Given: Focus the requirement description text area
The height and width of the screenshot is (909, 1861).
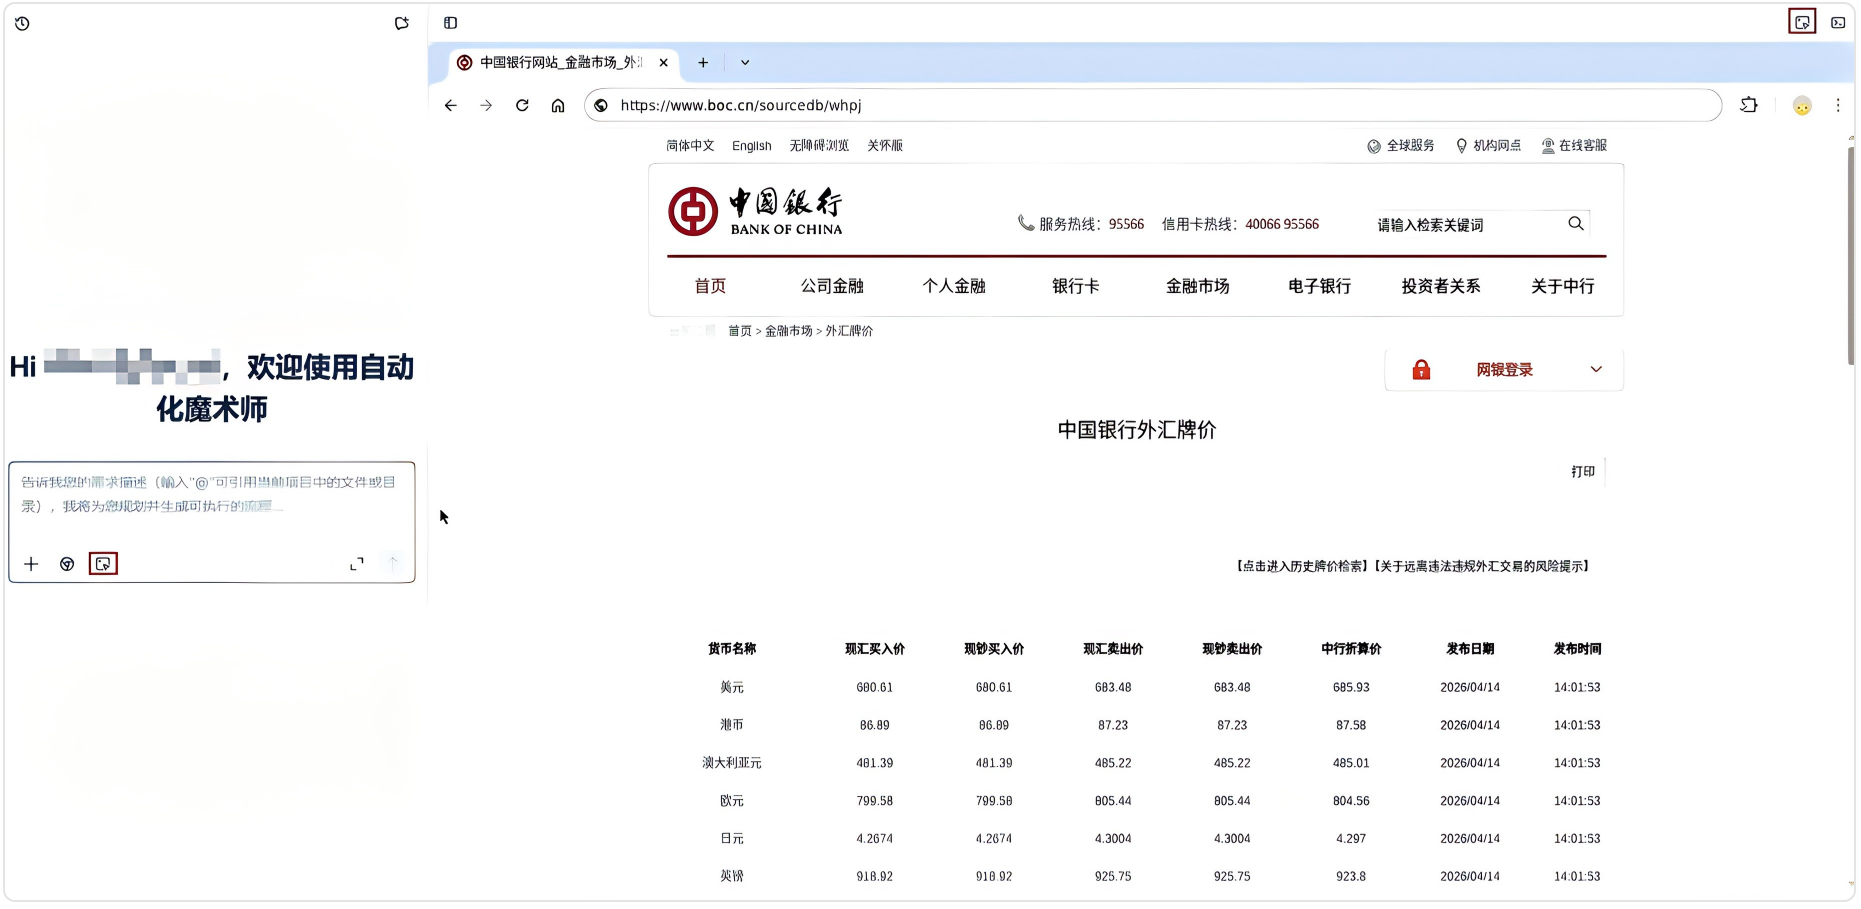Looking at the screenshot, I should [210, 494].
